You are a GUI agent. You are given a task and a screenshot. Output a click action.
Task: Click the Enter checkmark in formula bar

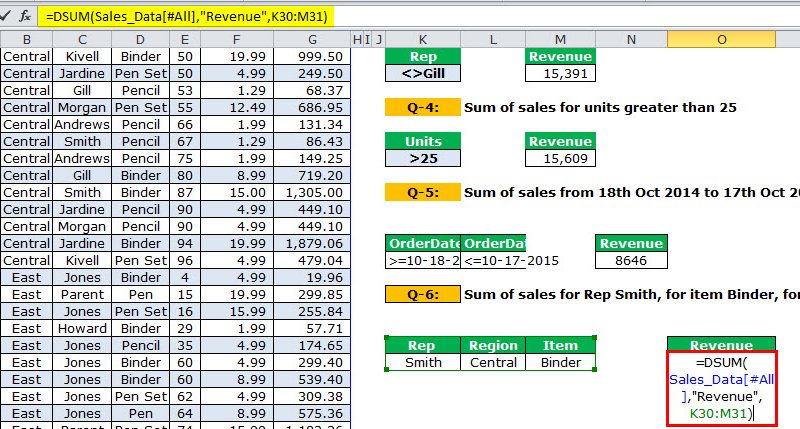(x=5, y=16)
